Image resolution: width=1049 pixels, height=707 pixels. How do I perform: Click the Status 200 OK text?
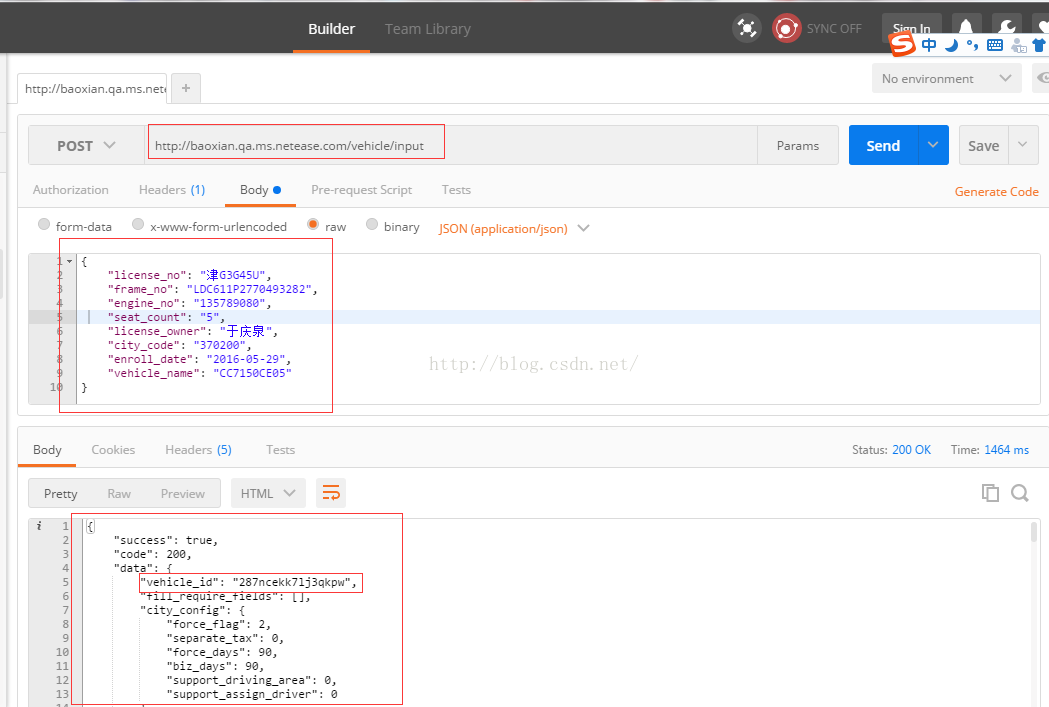tap(891, 449)
